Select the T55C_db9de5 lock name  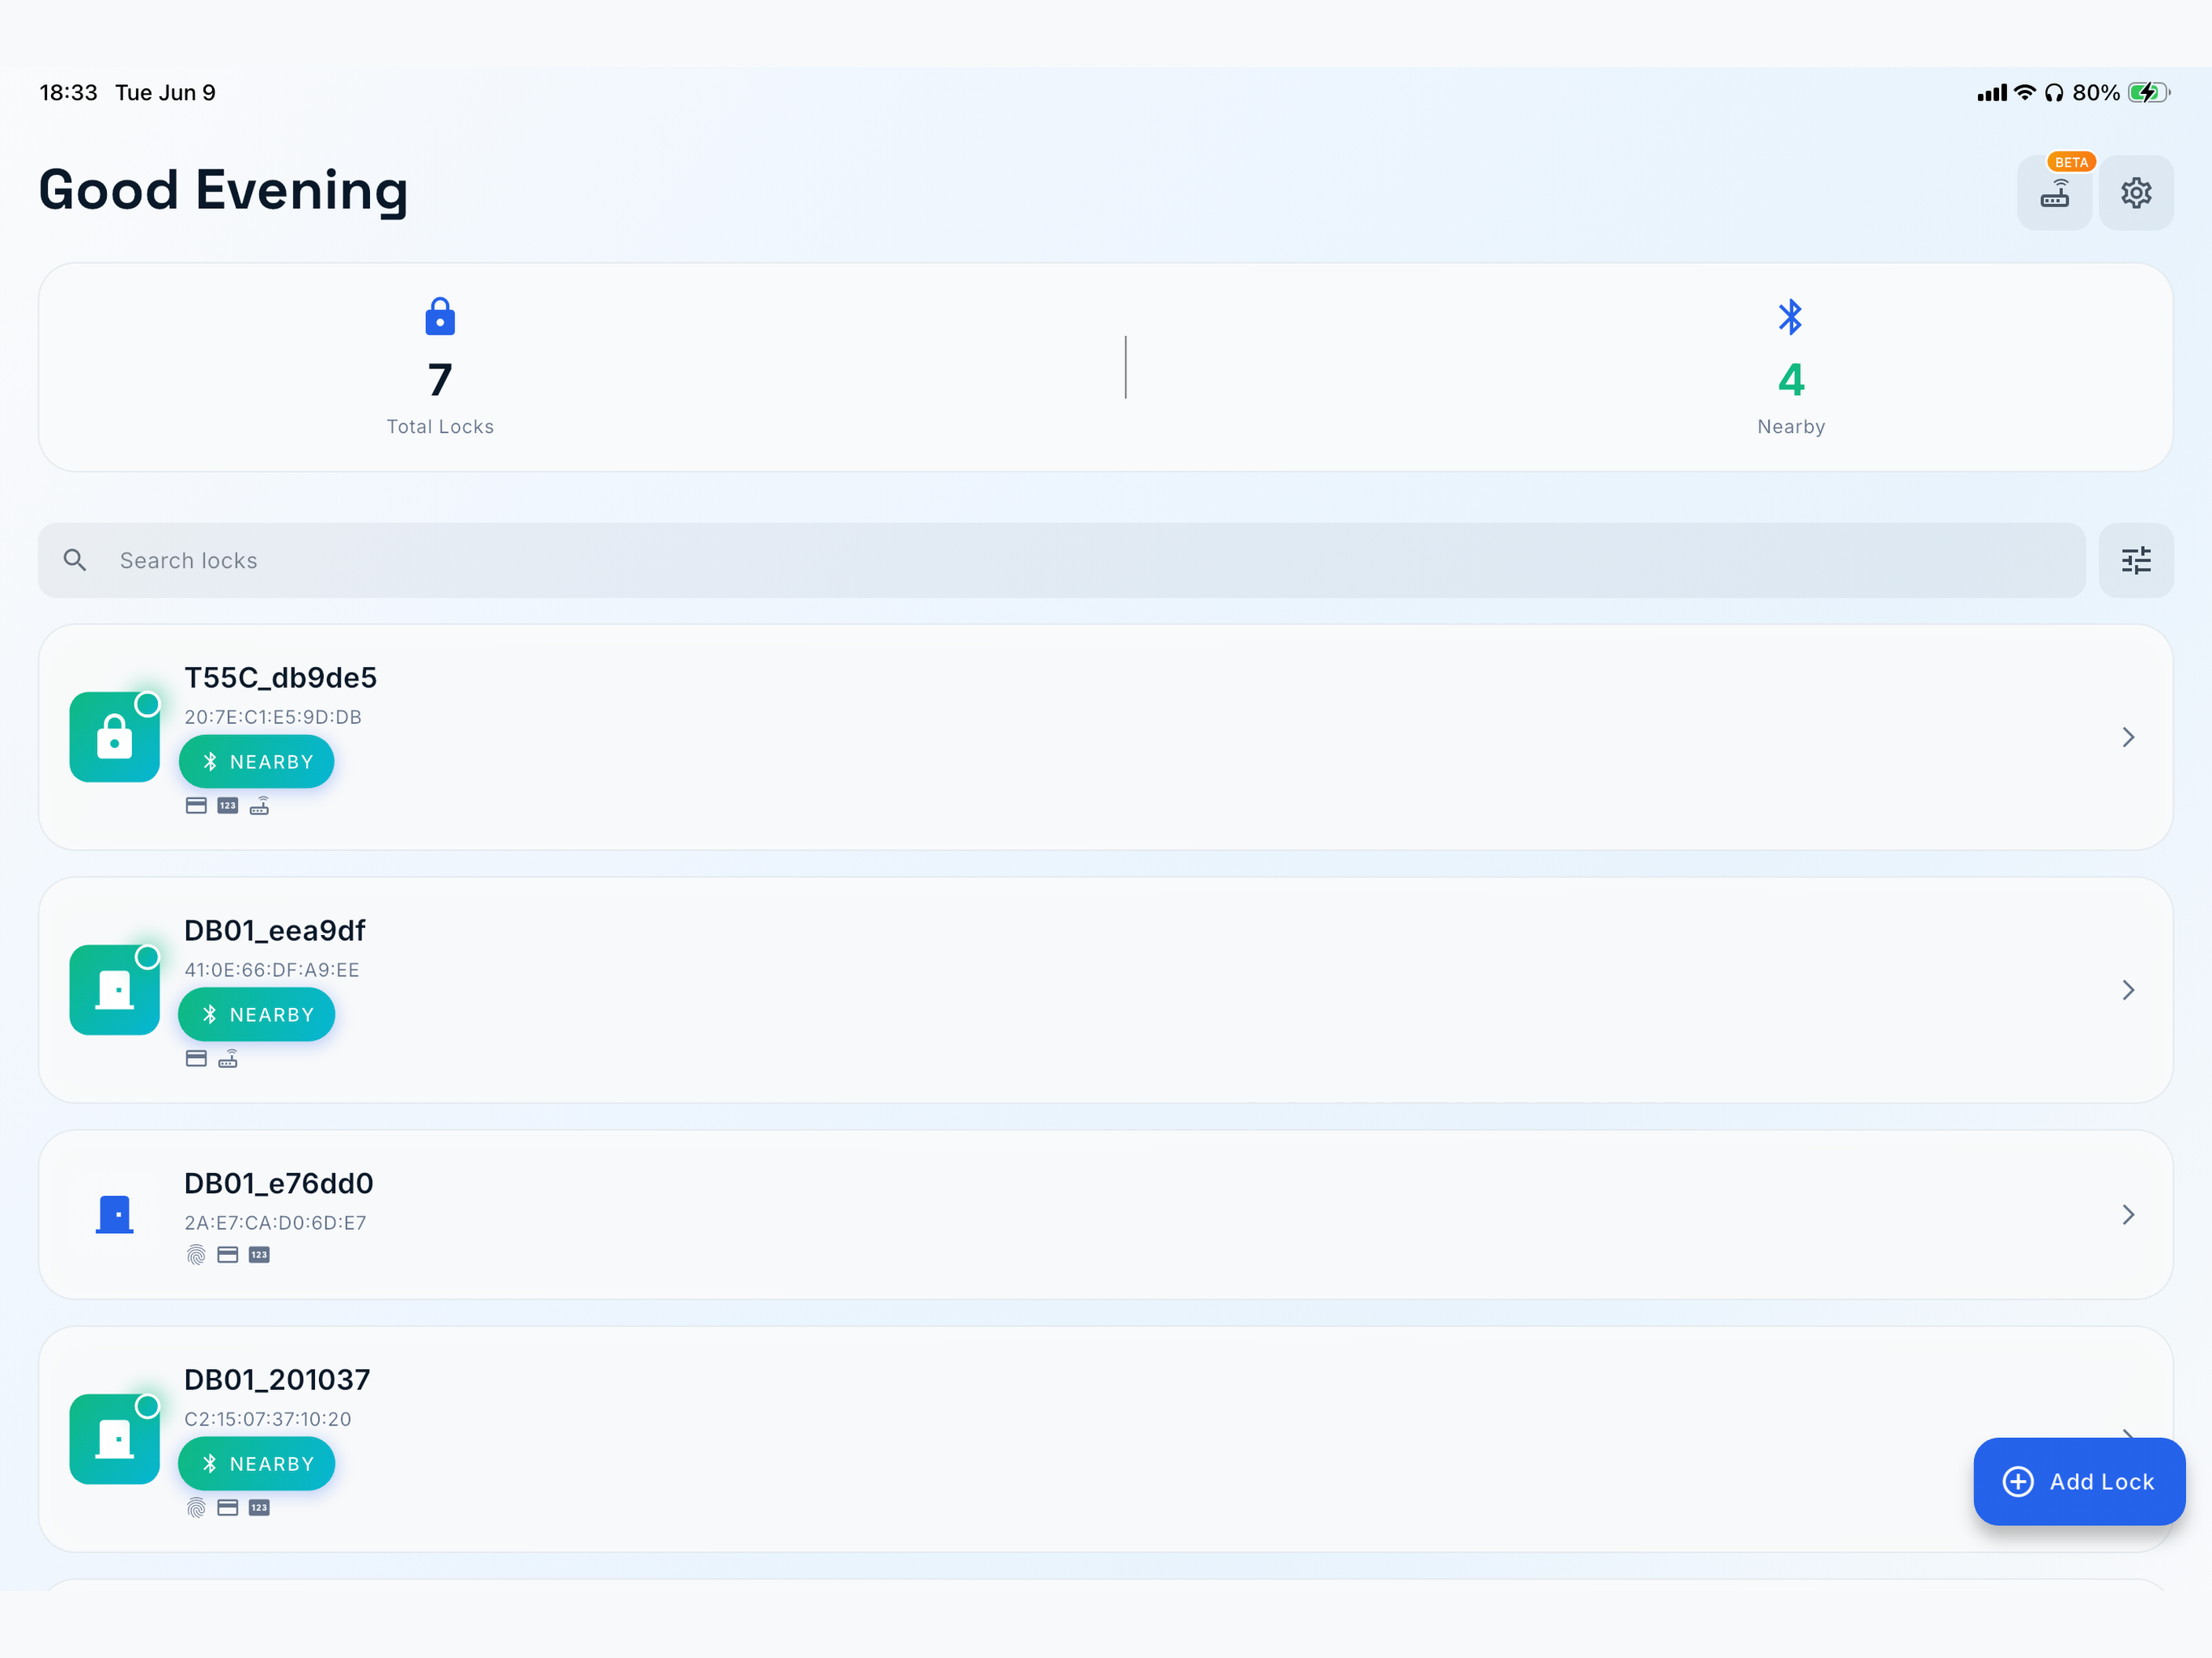click(x=280, y=678)
